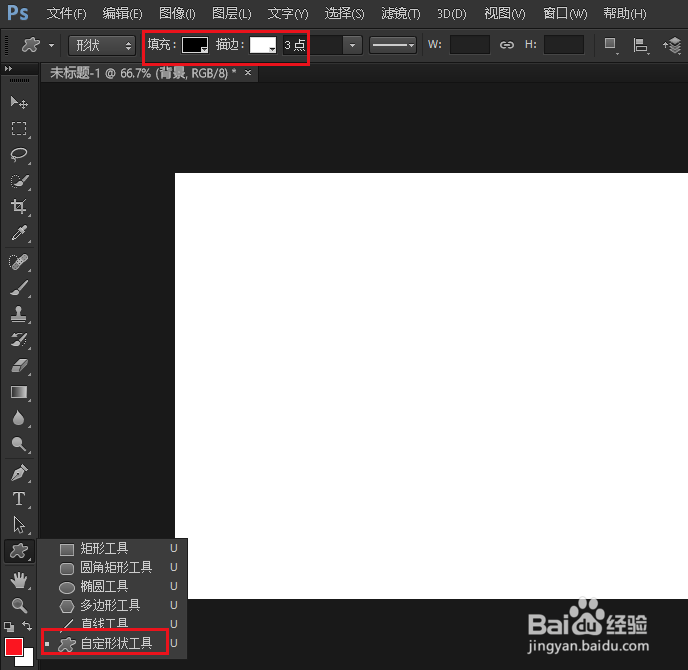Select the Path Selection tool
Screen dimensions: 688x670
click(x=18, y=525)
